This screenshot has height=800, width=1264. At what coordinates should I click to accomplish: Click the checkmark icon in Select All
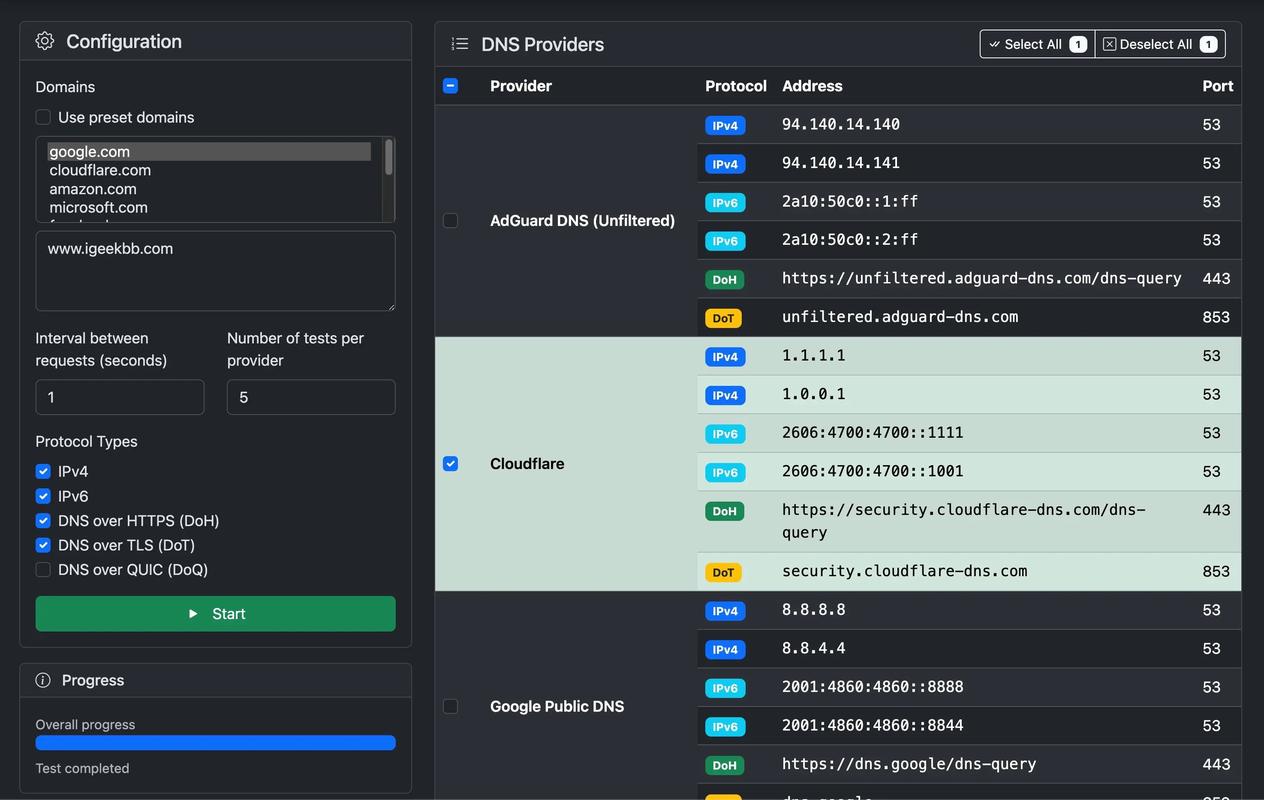pos(993,44)
